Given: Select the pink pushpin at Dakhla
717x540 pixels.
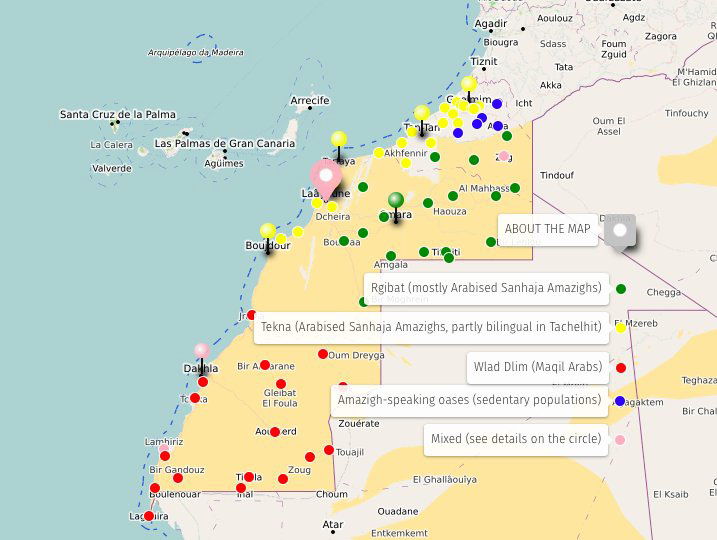Looking at the screenshot, I should (202, 351).
